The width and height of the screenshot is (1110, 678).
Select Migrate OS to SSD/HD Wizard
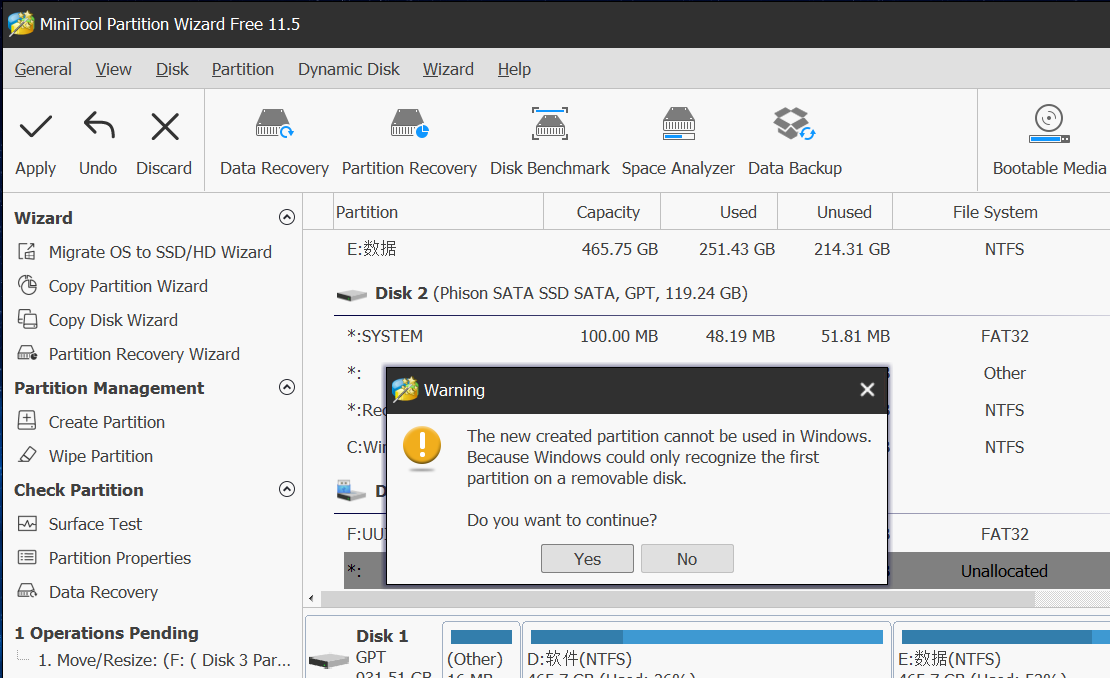(x=160, y=252)
